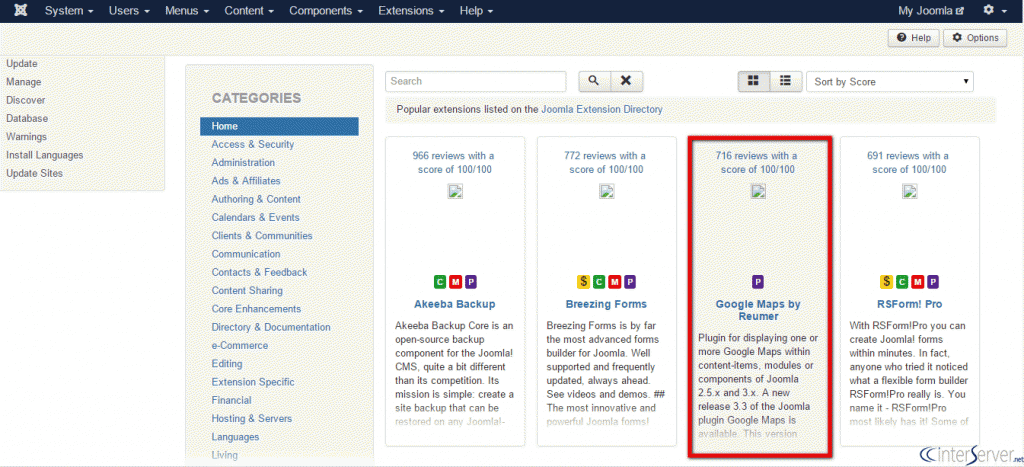Open Contacts & Feedback category
Image resolution: width=1024 pixels, height=467 pixels.
[259, 272]
